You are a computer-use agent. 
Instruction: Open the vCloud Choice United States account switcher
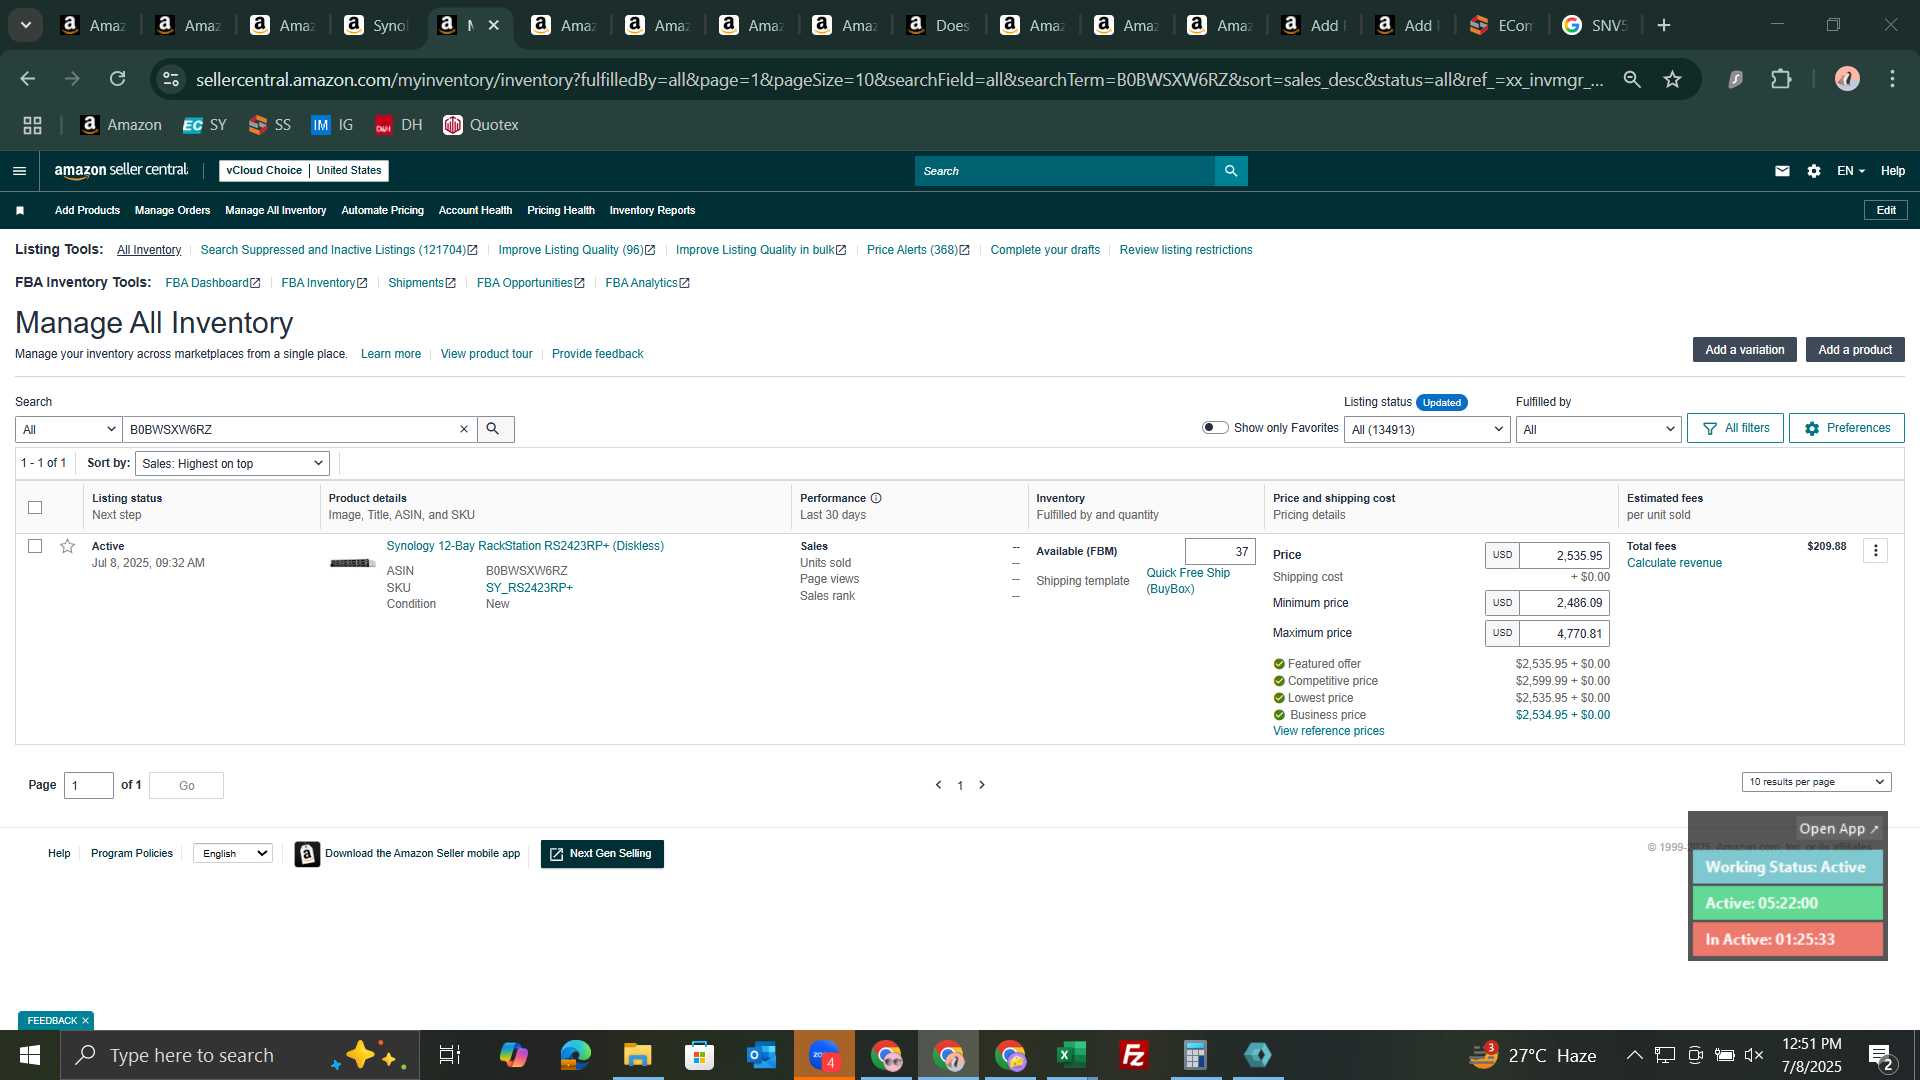304,171
